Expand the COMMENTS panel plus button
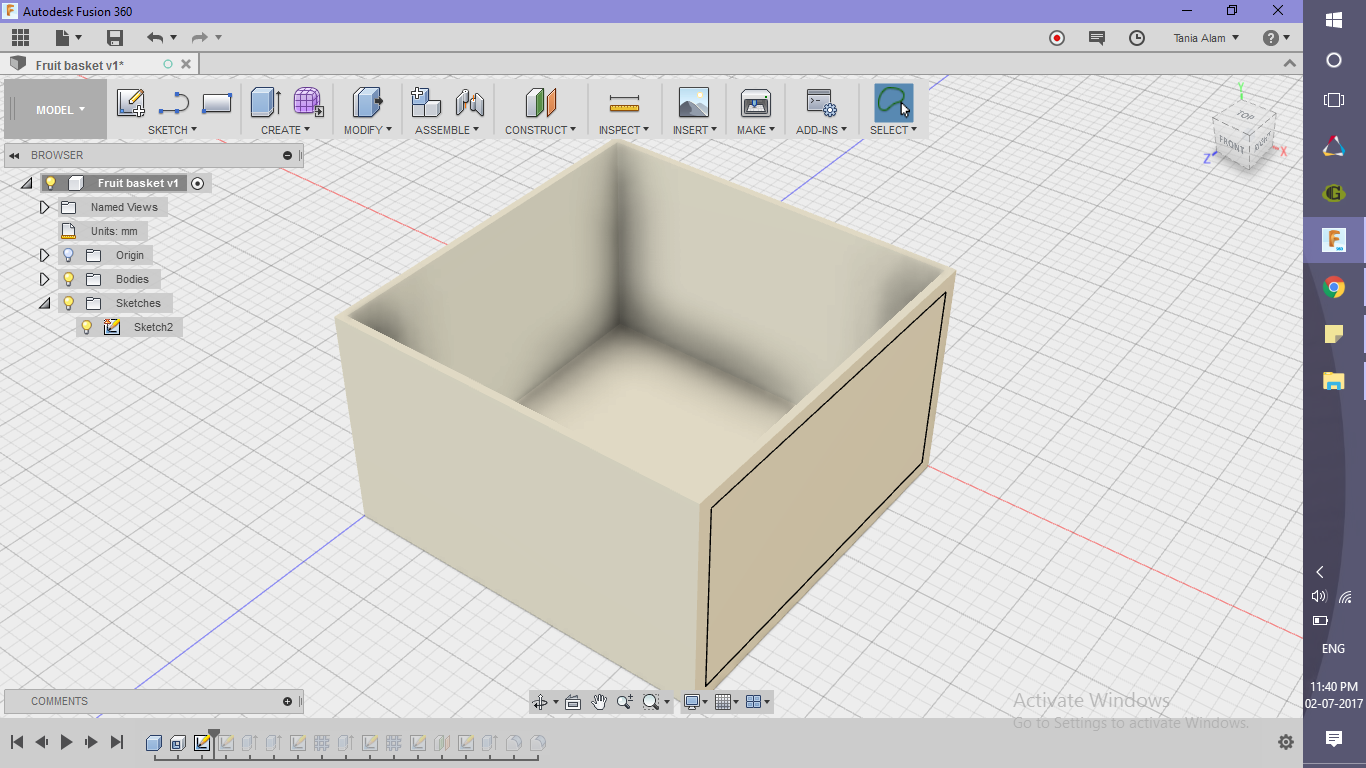 pos(288,701)
